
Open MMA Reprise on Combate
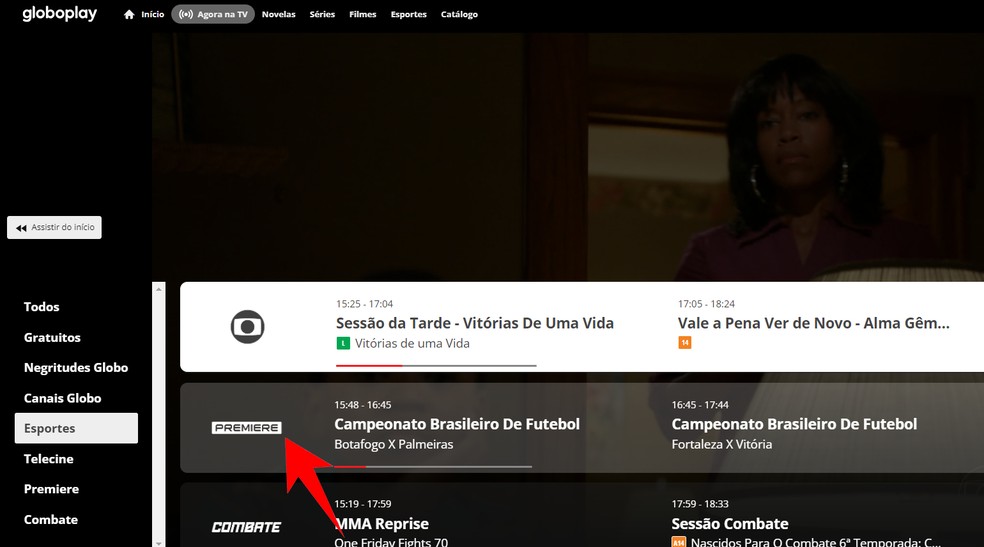tap(382, 524)
